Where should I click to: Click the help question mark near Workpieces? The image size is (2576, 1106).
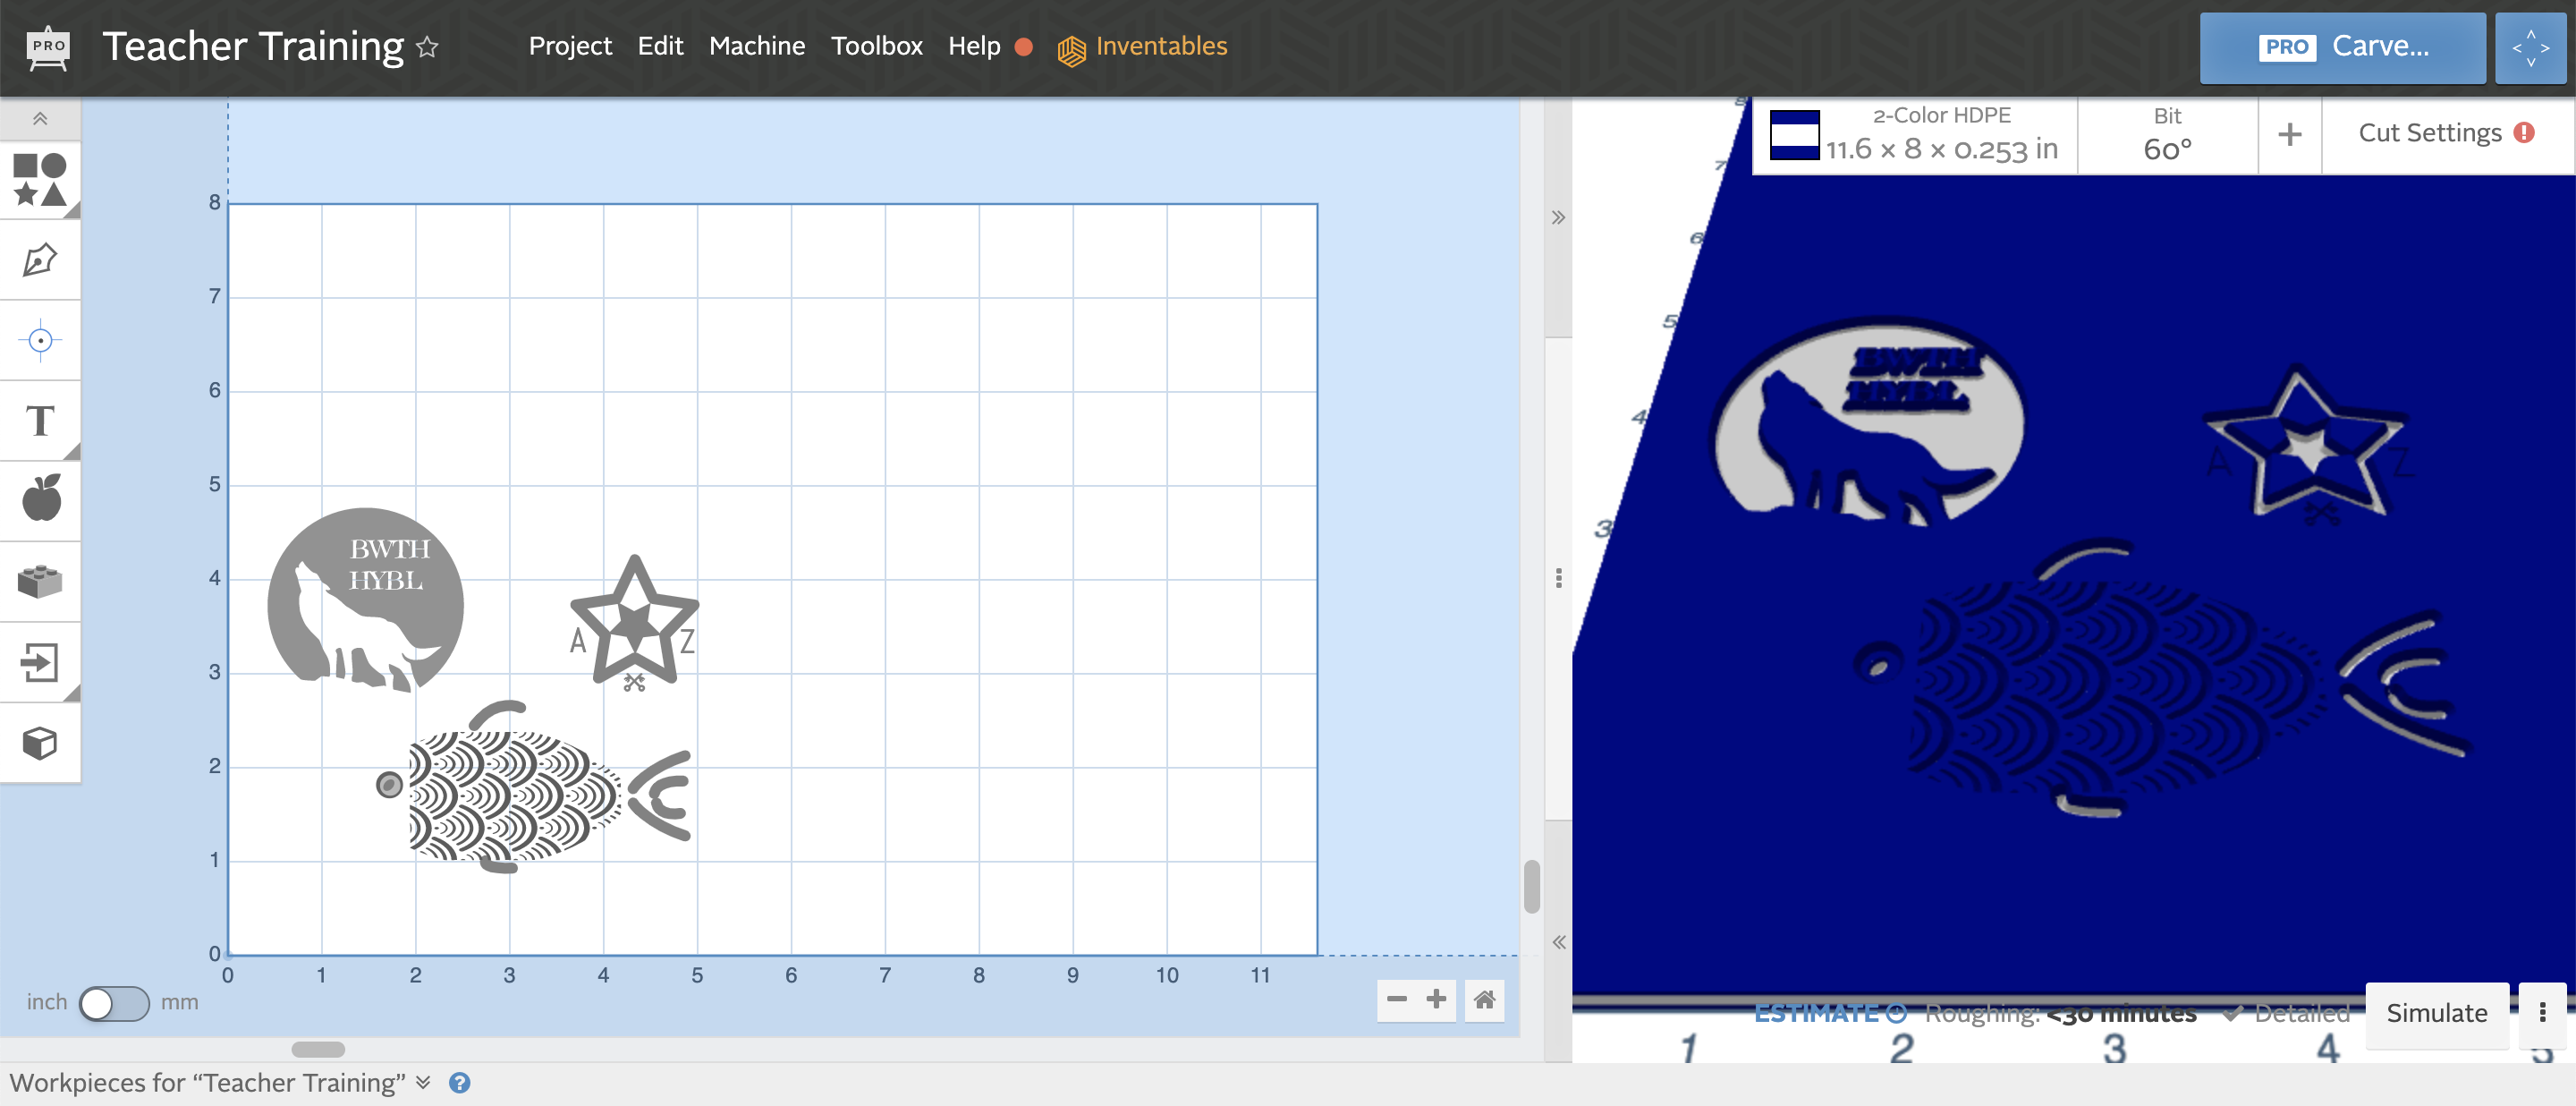click(x=461, y=1083)
